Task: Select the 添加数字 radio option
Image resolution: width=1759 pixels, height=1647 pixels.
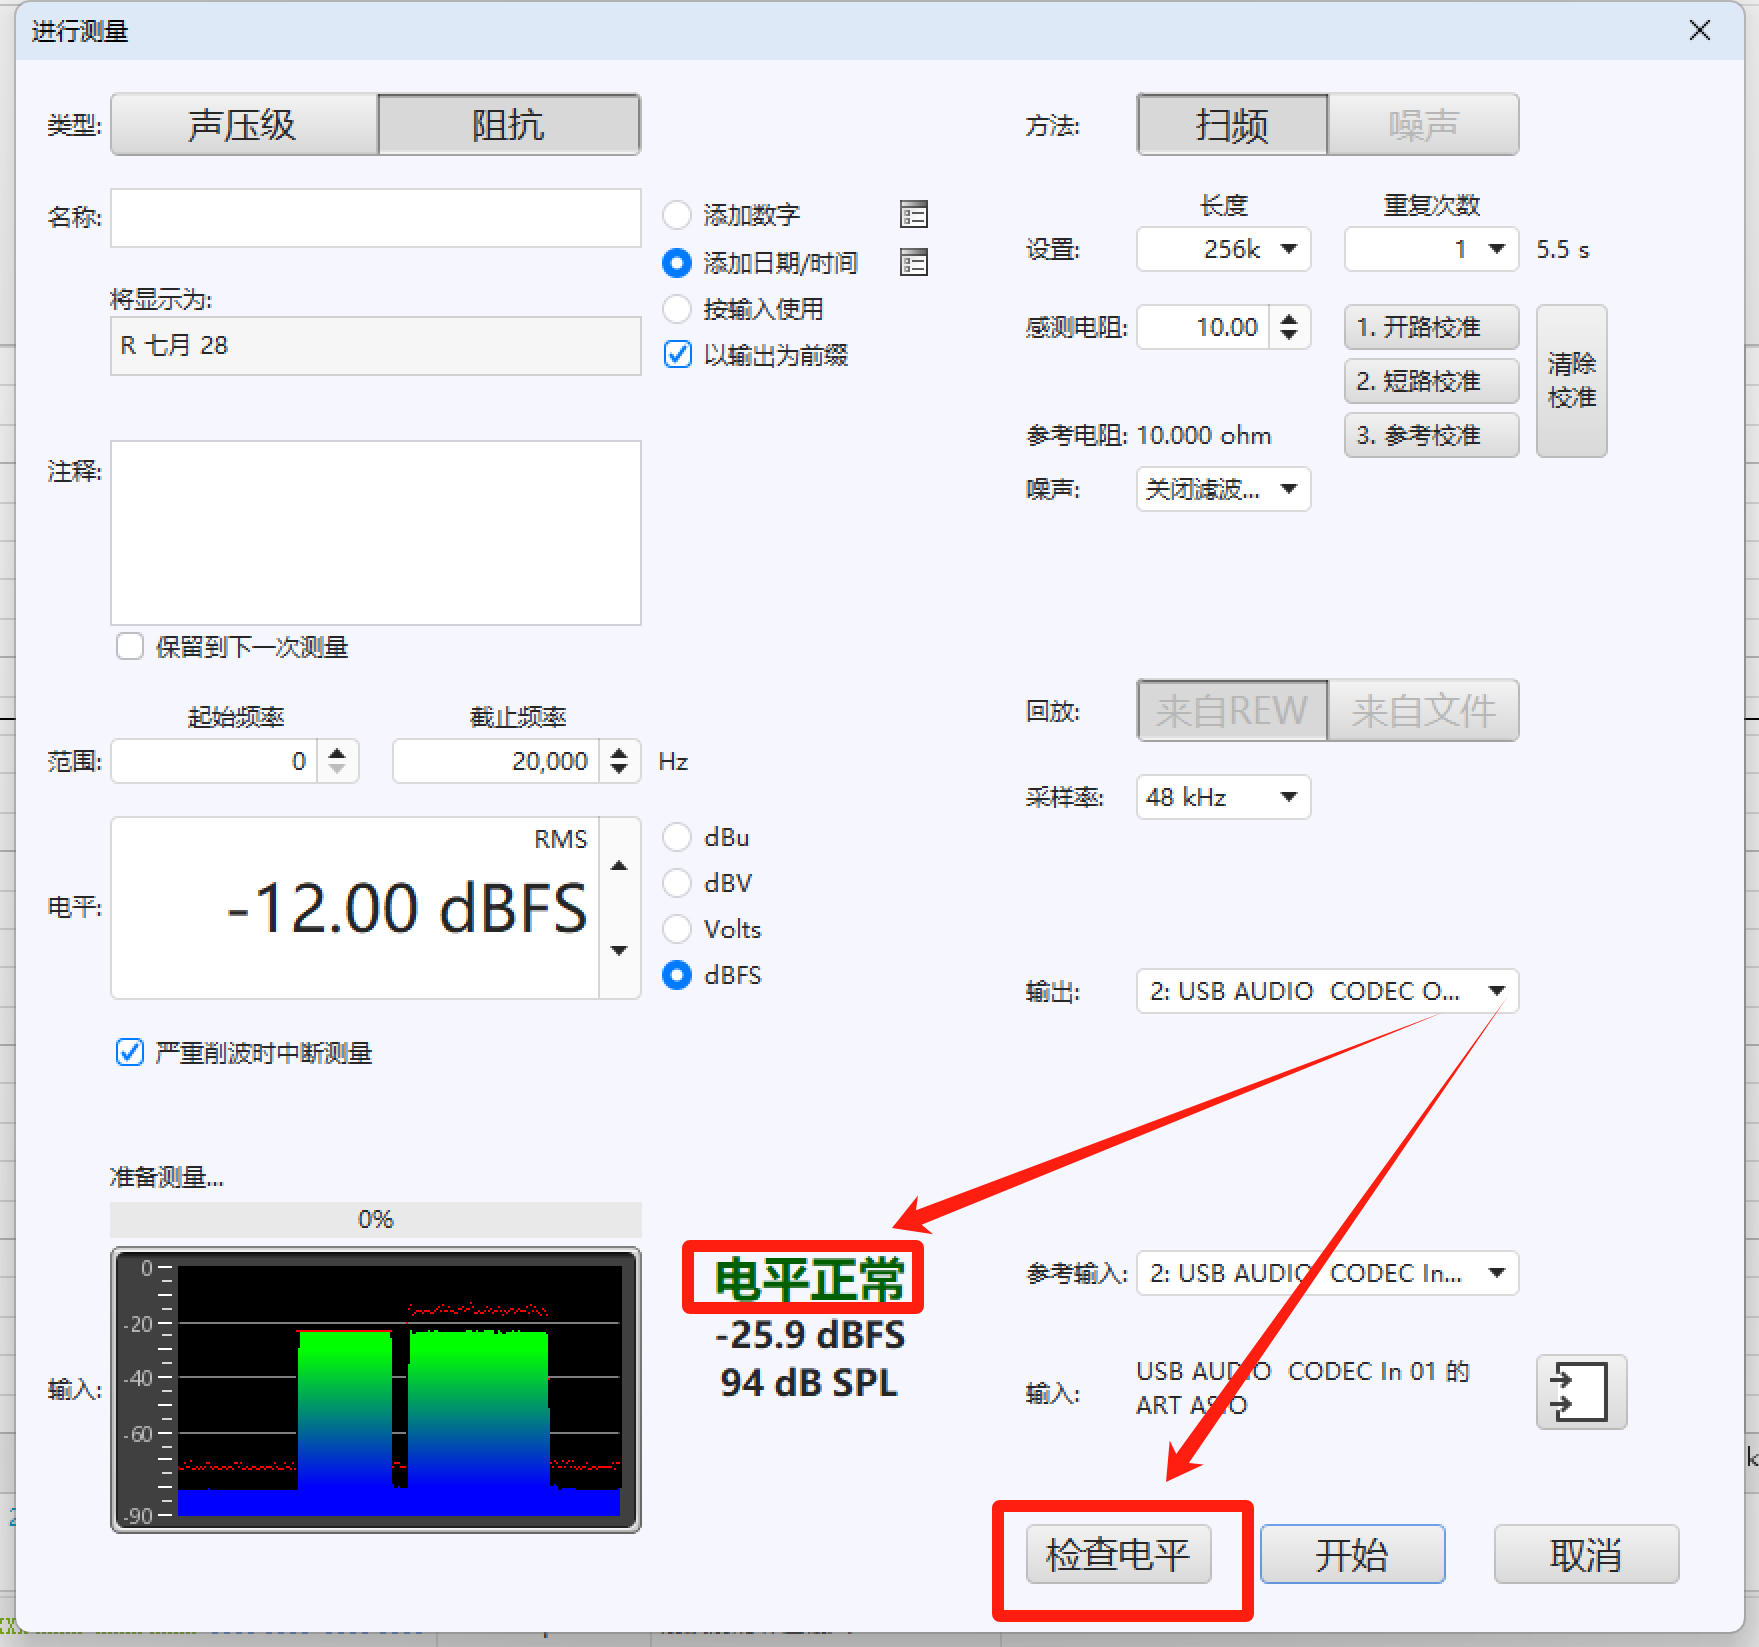Action: point(677,215)
